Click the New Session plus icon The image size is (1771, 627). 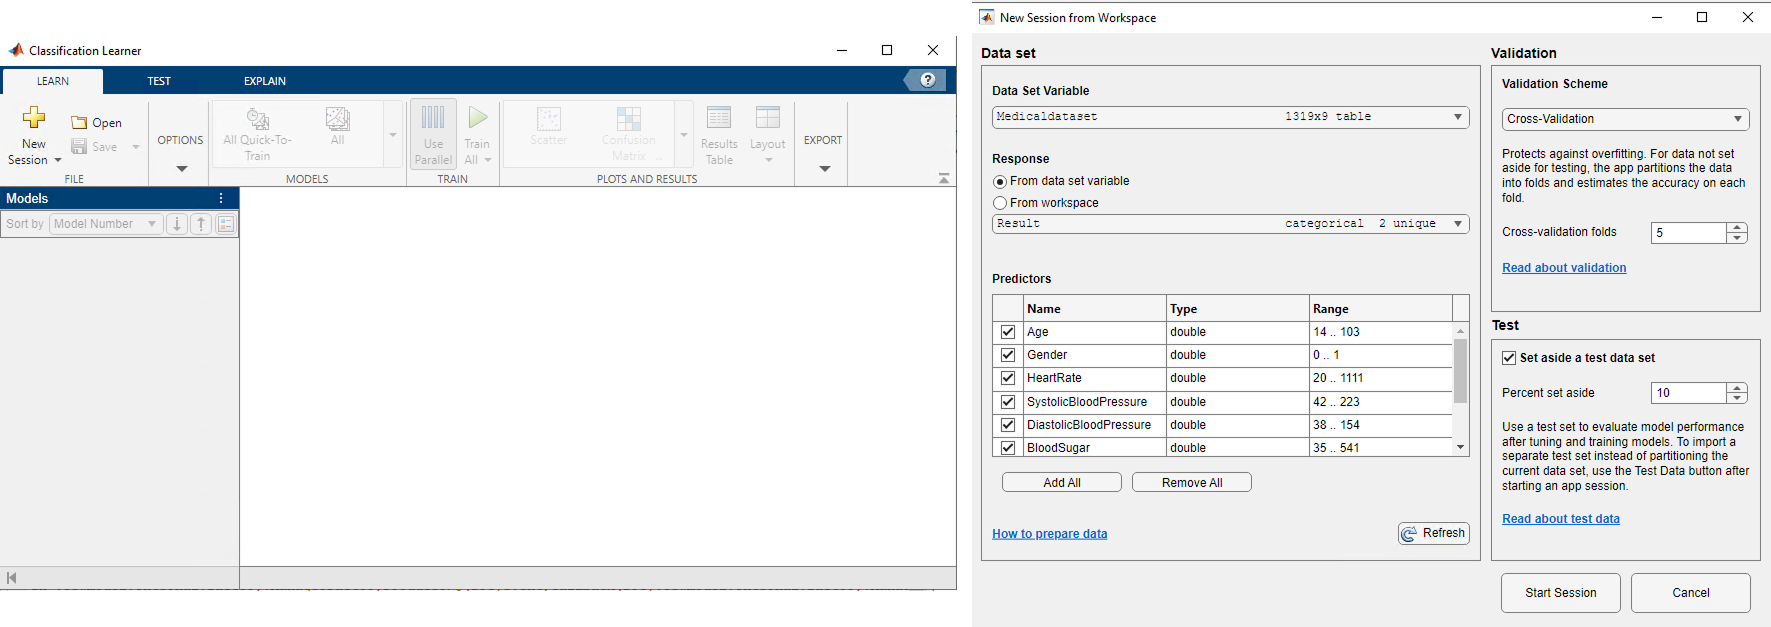[34, 118]
